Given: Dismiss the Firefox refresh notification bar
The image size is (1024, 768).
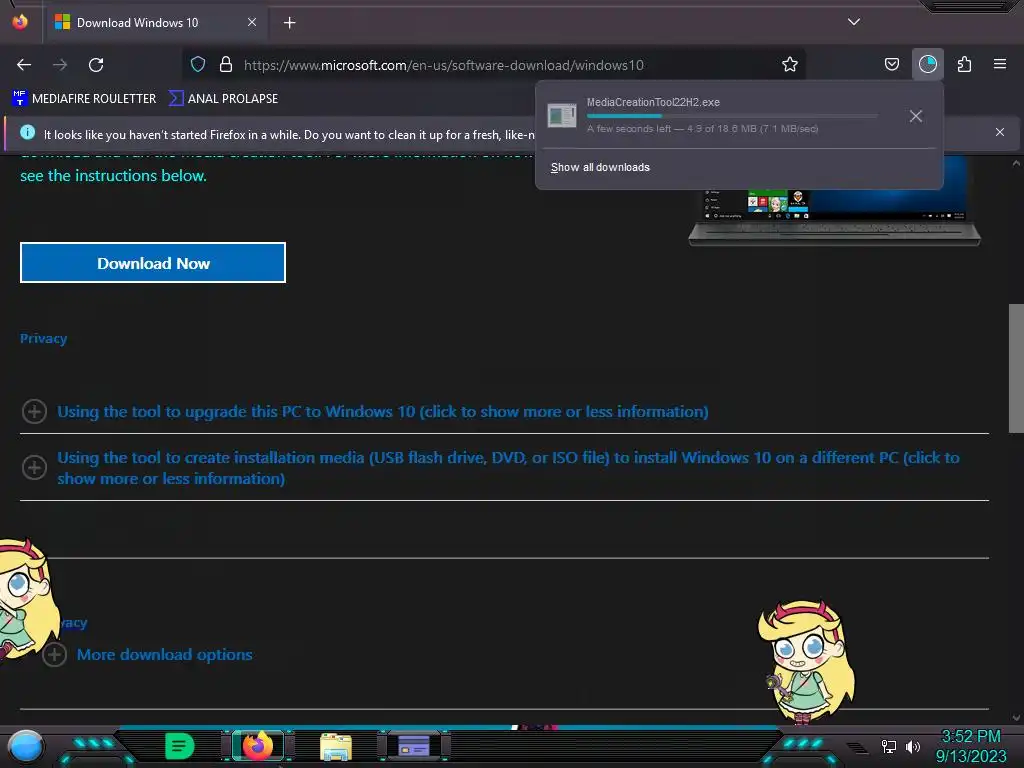Looking at the screenshot, I should point(1000,132).
